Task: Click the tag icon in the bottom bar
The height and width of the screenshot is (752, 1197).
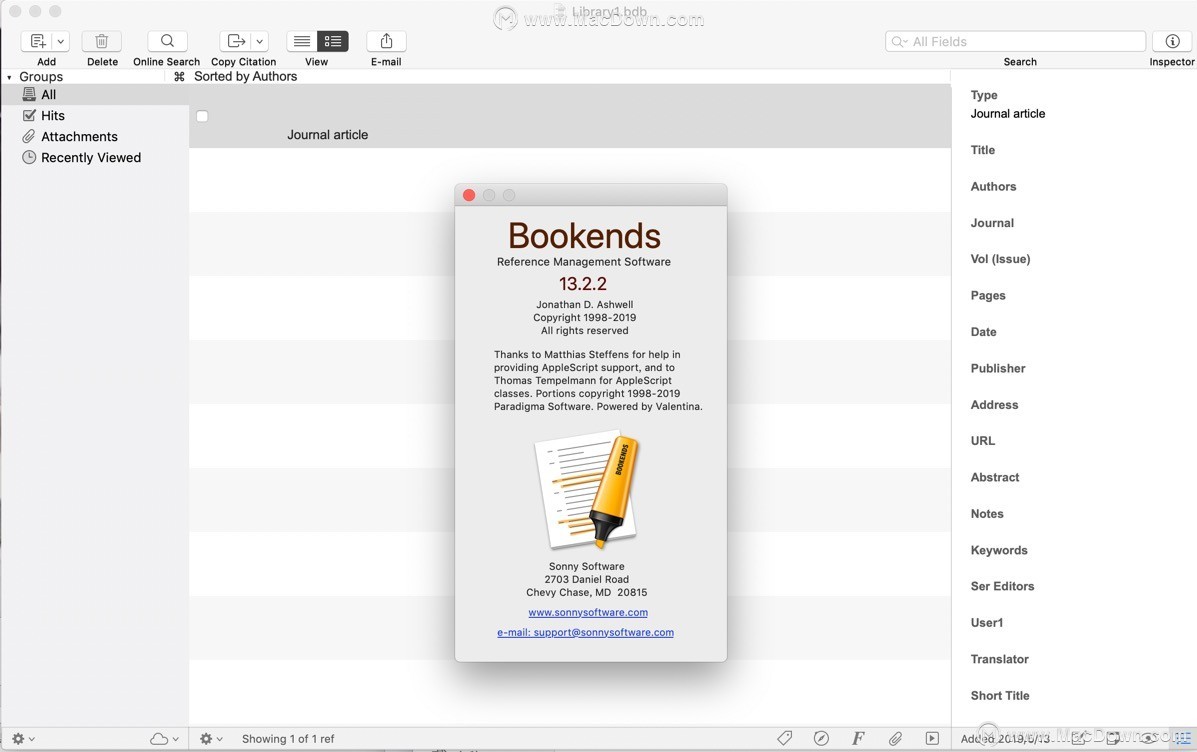Action: (x=784, y=738)
